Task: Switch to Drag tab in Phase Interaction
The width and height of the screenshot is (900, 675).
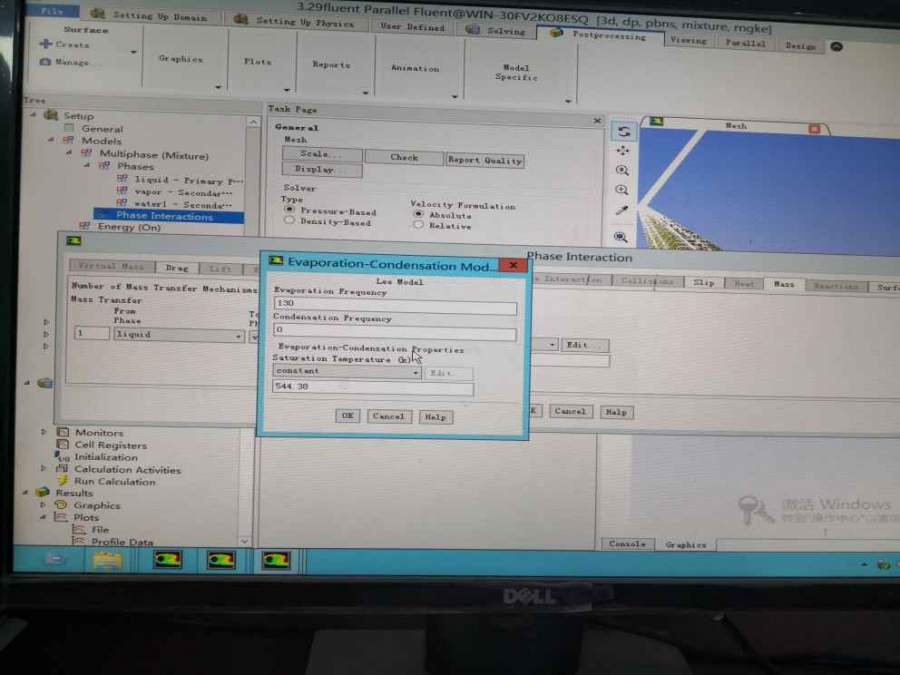Action: click(177, 267)
